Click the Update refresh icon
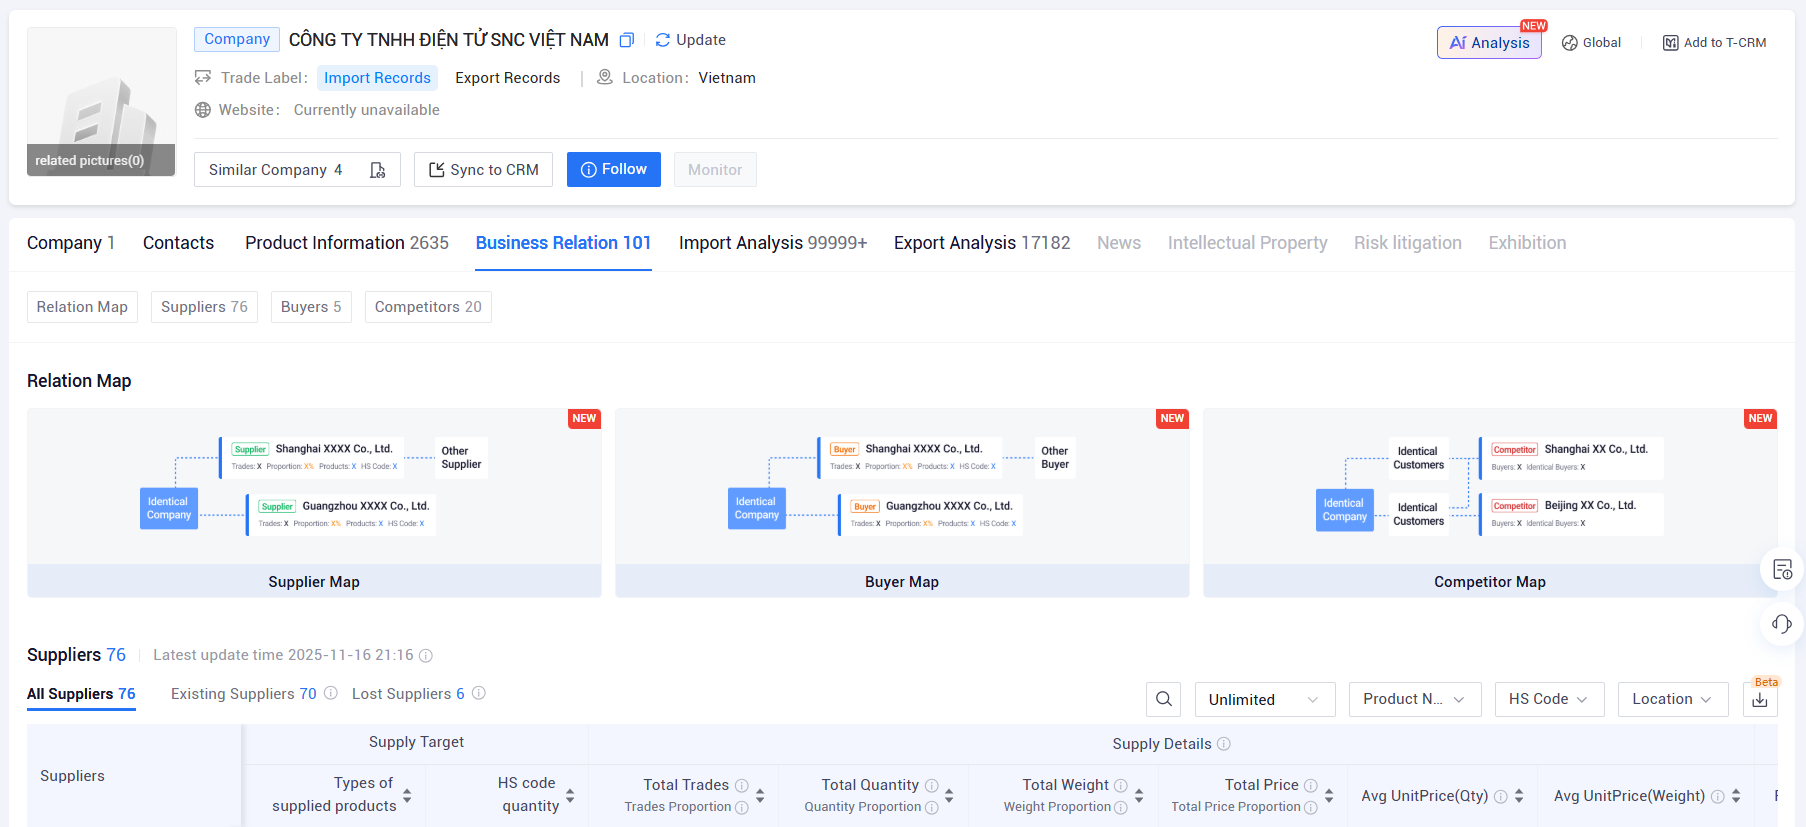Screen dimensions: 1806x827 (x=662, y=40)
